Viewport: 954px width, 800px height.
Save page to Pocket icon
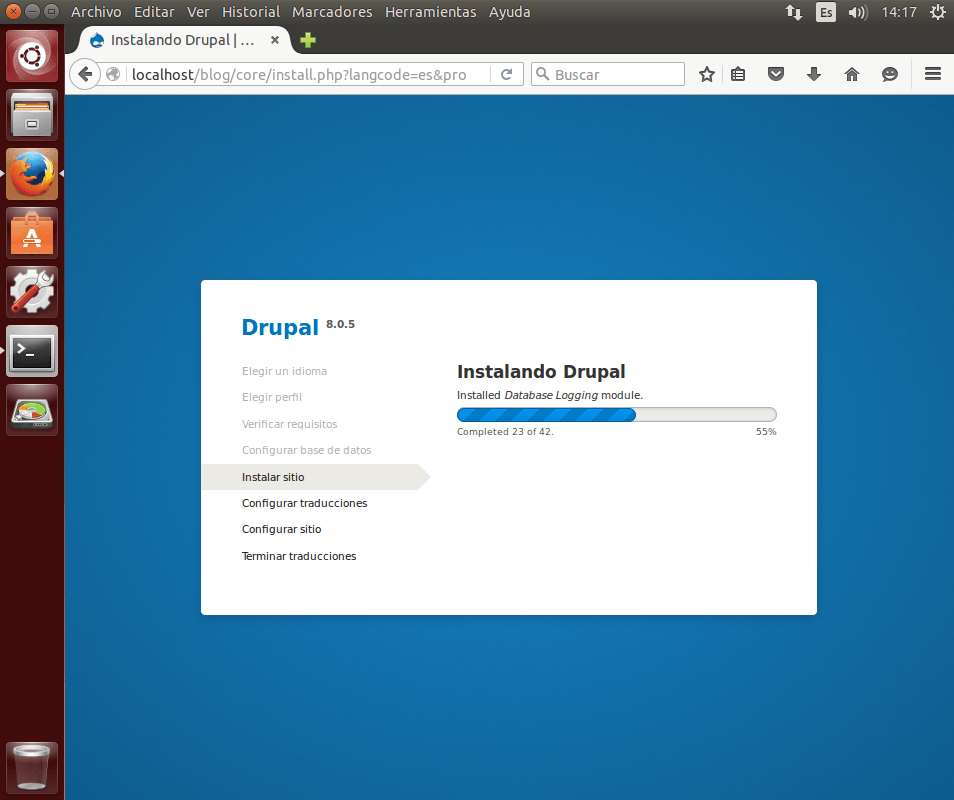[776, 75]
